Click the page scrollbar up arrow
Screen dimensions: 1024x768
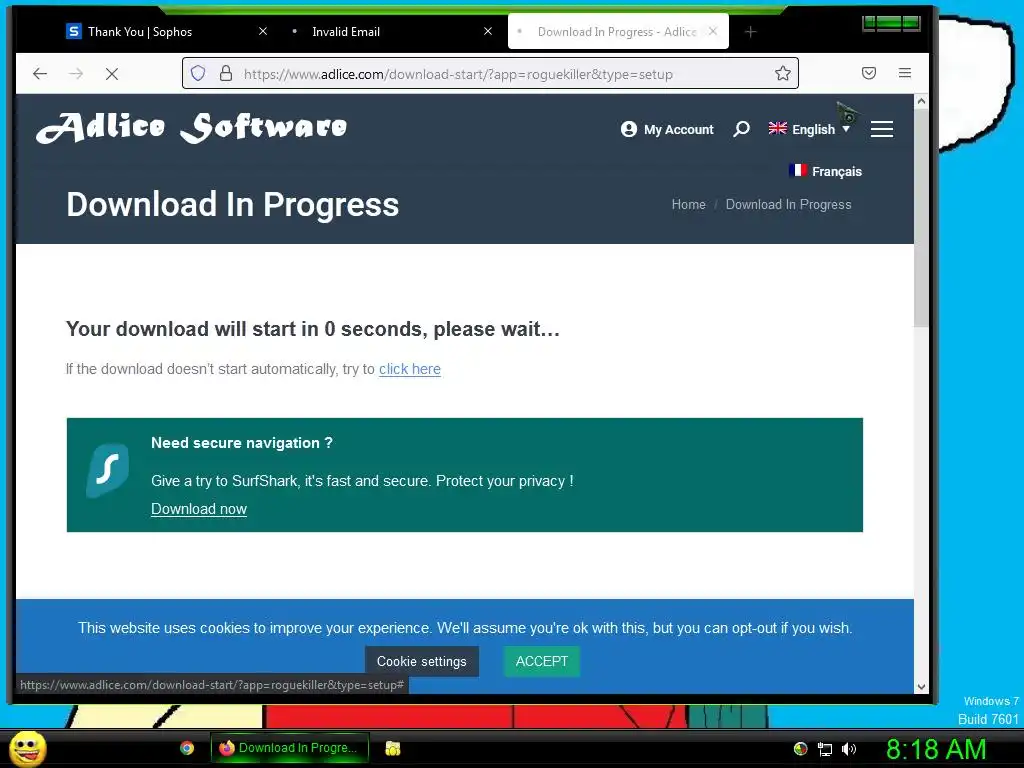click(921, 101)
